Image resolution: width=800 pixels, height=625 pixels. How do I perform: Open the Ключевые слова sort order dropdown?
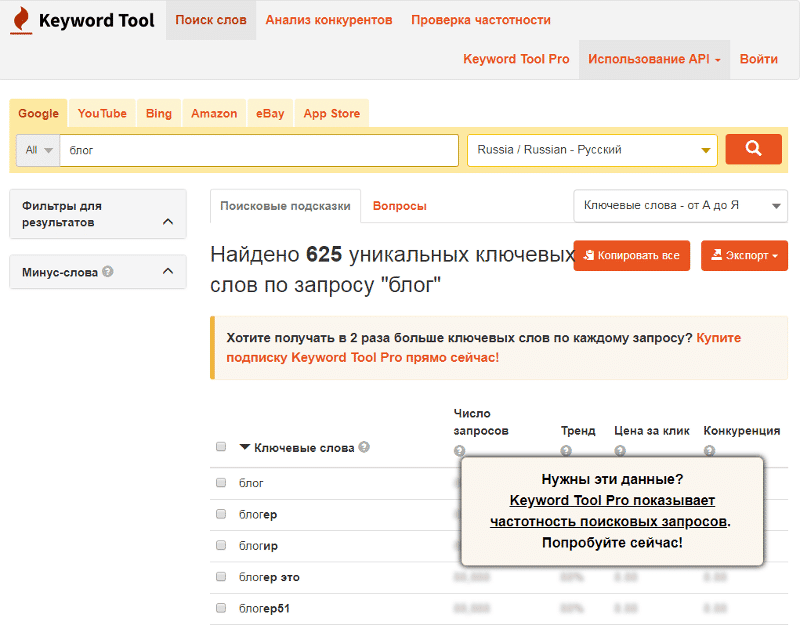(680, 205)
